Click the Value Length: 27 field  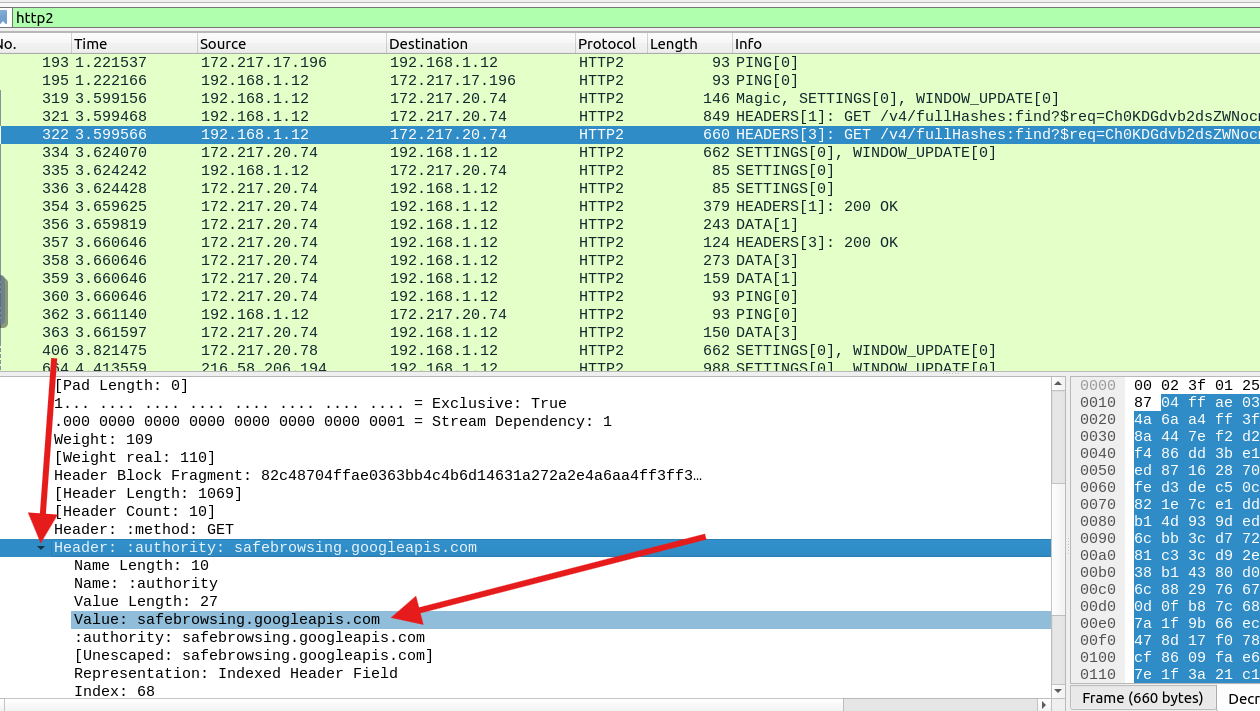tap(146, 602)
